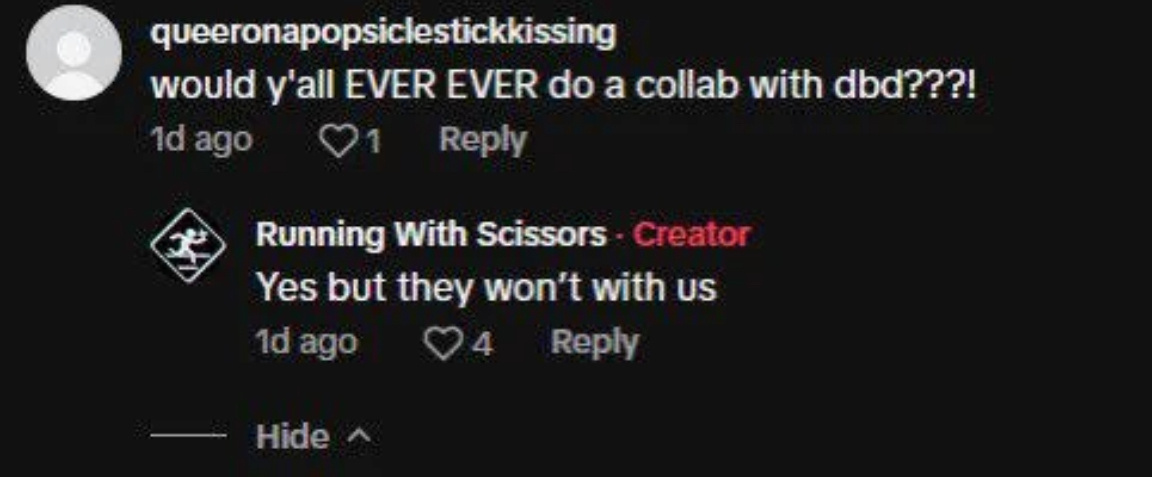Click the like count 1 on the first comment
The height and width of the screenshot is (477, 1152).
[373, 141]
